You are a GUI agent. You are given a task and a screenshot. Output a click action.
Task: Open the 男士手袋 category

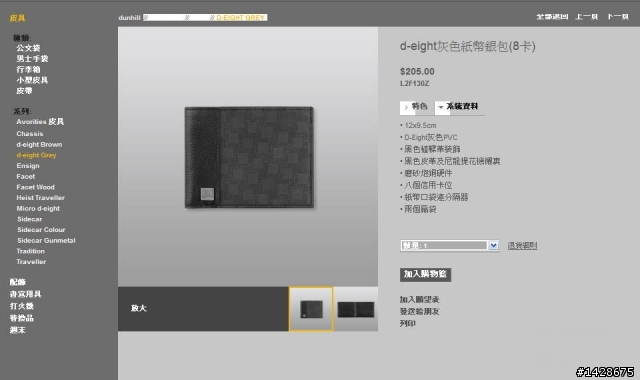coord(32,59)
